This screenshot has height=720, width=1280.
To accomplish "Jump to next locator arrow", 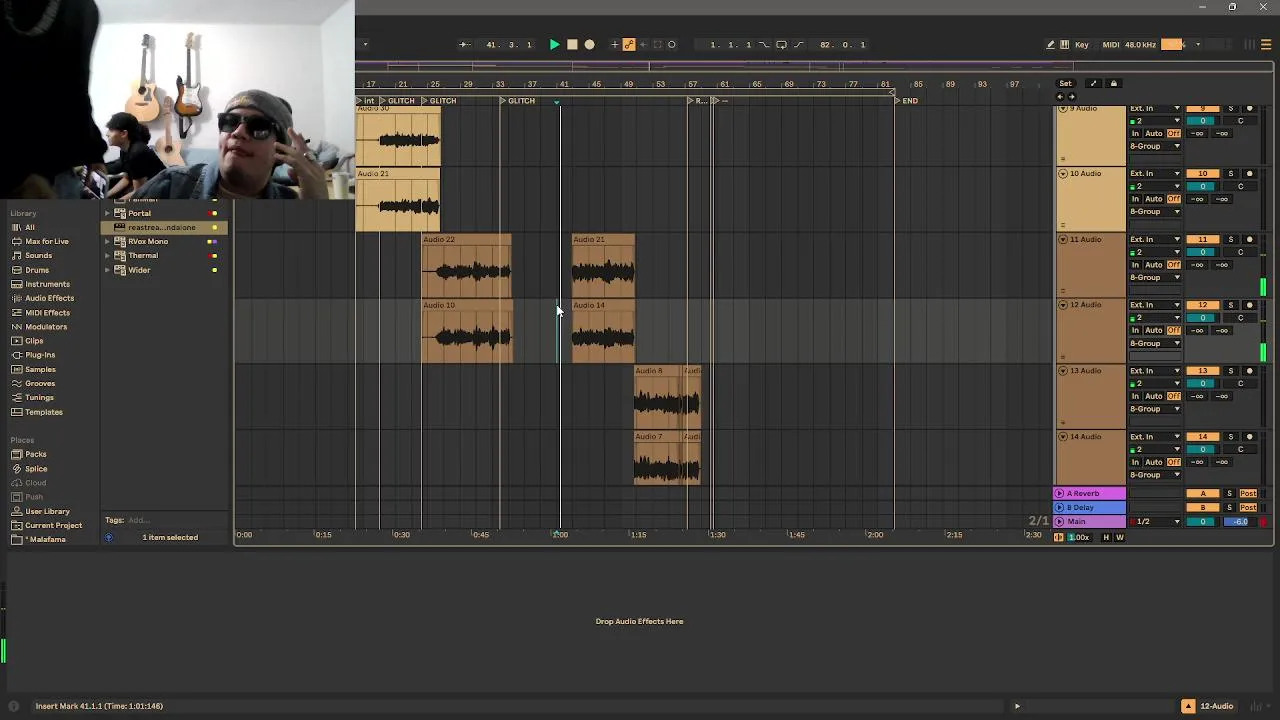I will [1071, 97].
